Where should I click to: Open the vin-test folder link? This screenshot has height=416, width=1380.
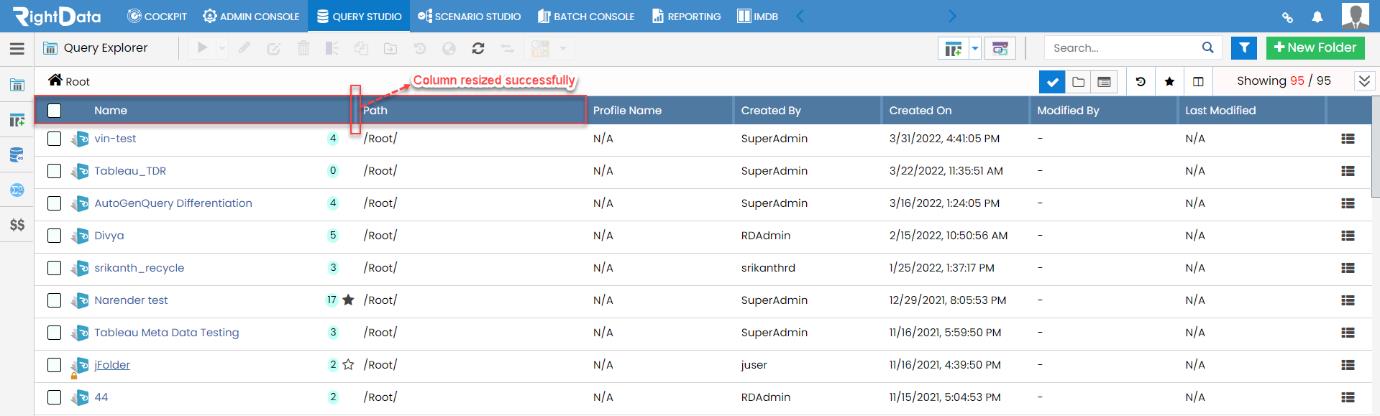[115, 139]
